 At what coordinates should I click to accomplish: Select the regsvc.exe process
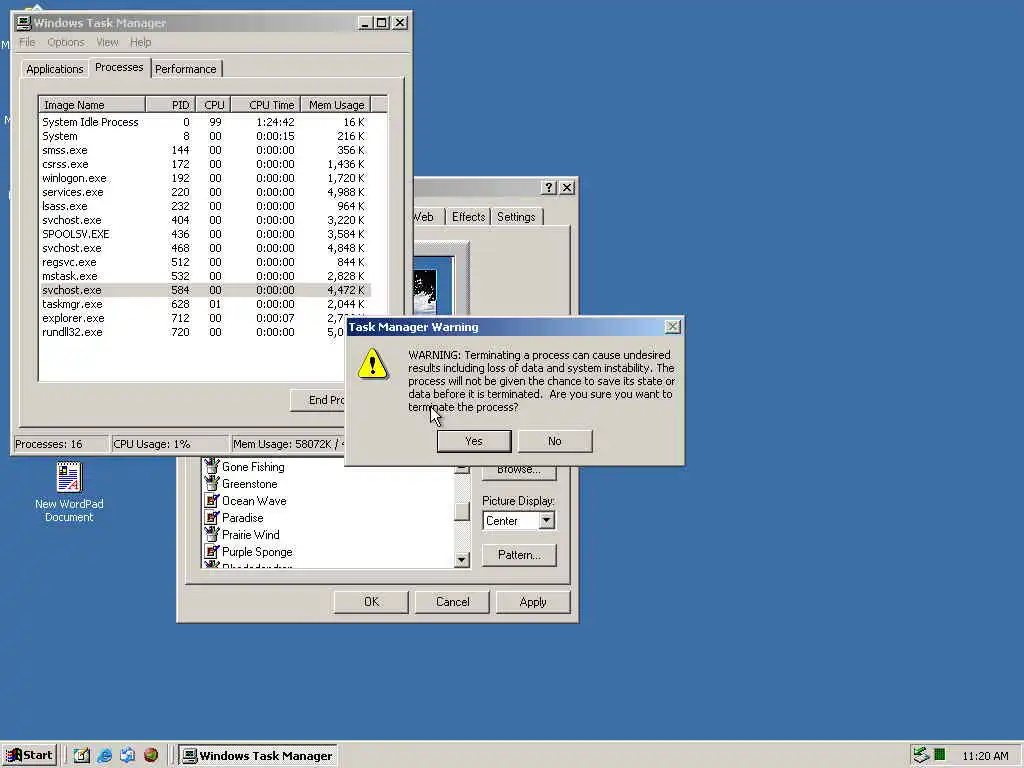pos(204,262)
